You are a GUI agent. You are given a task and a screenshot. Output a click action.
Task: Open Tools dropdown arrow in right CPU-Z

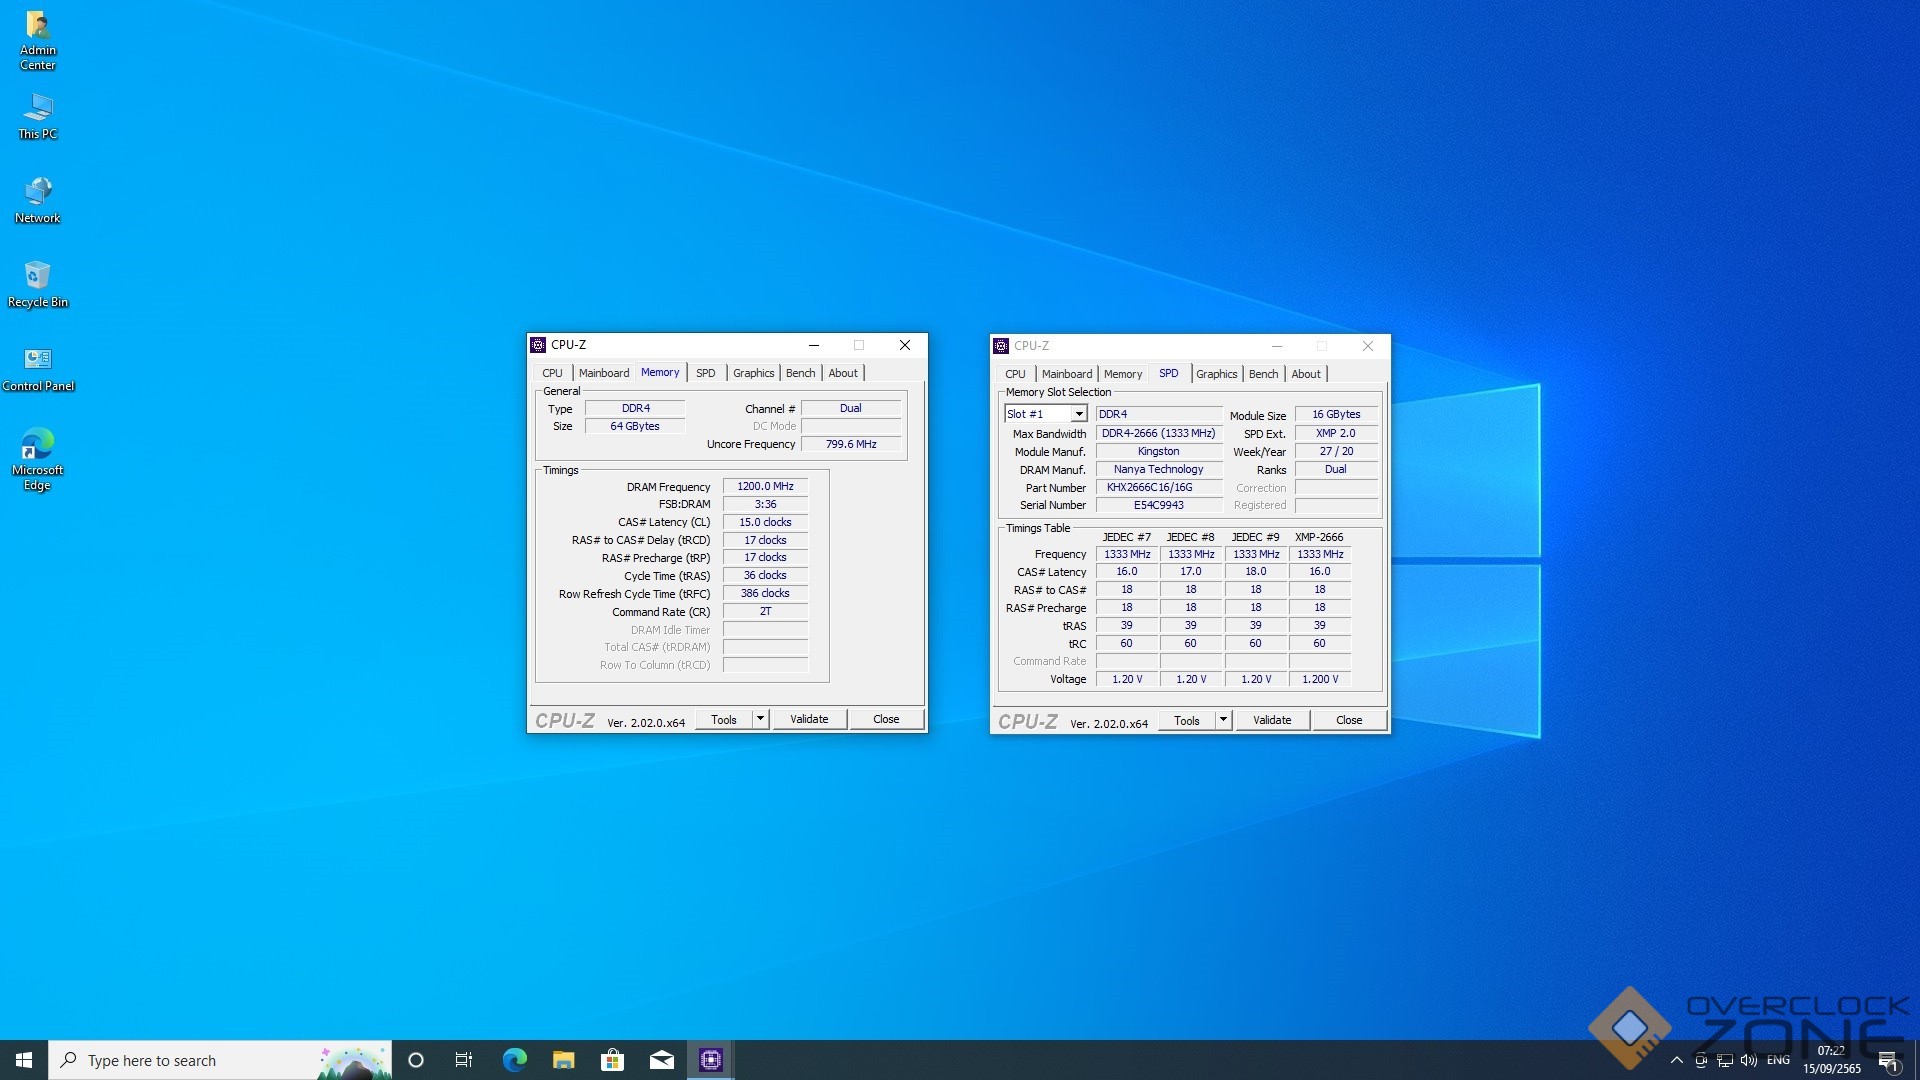point(1223,720)
